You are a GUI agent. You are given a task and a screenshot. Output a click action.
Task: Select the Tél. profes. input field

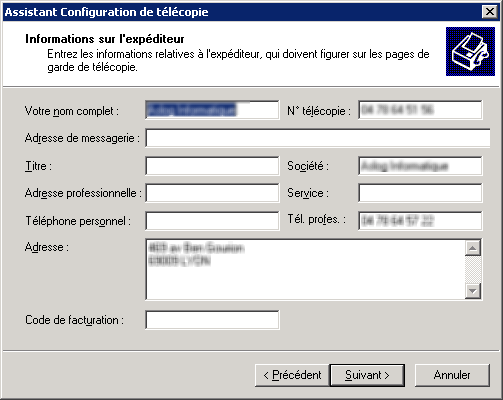coord(420,221)
